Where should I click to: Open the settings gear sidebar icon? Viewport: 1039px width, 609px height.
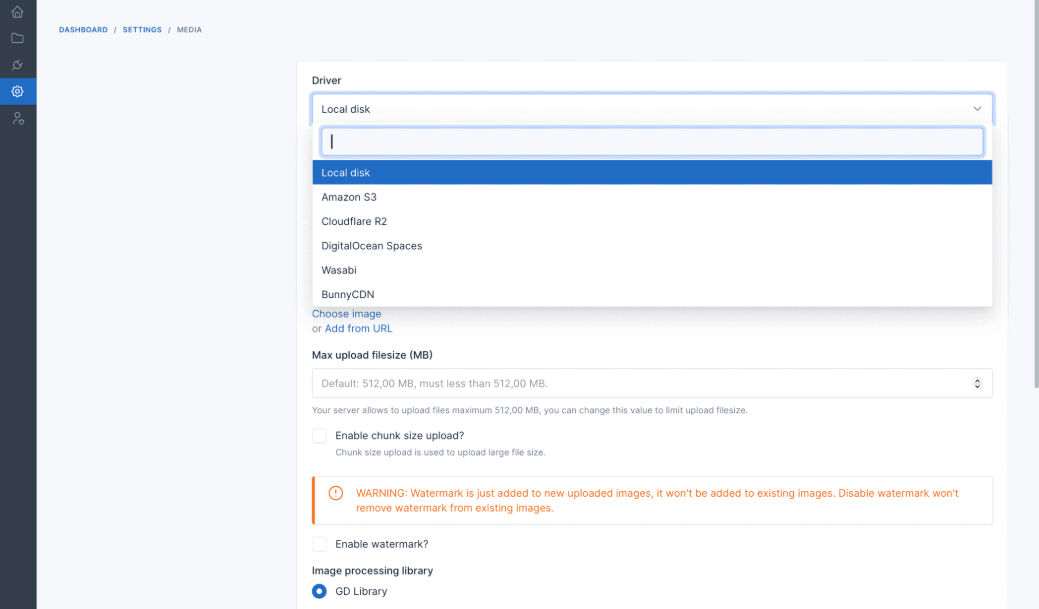pos(18,91)
